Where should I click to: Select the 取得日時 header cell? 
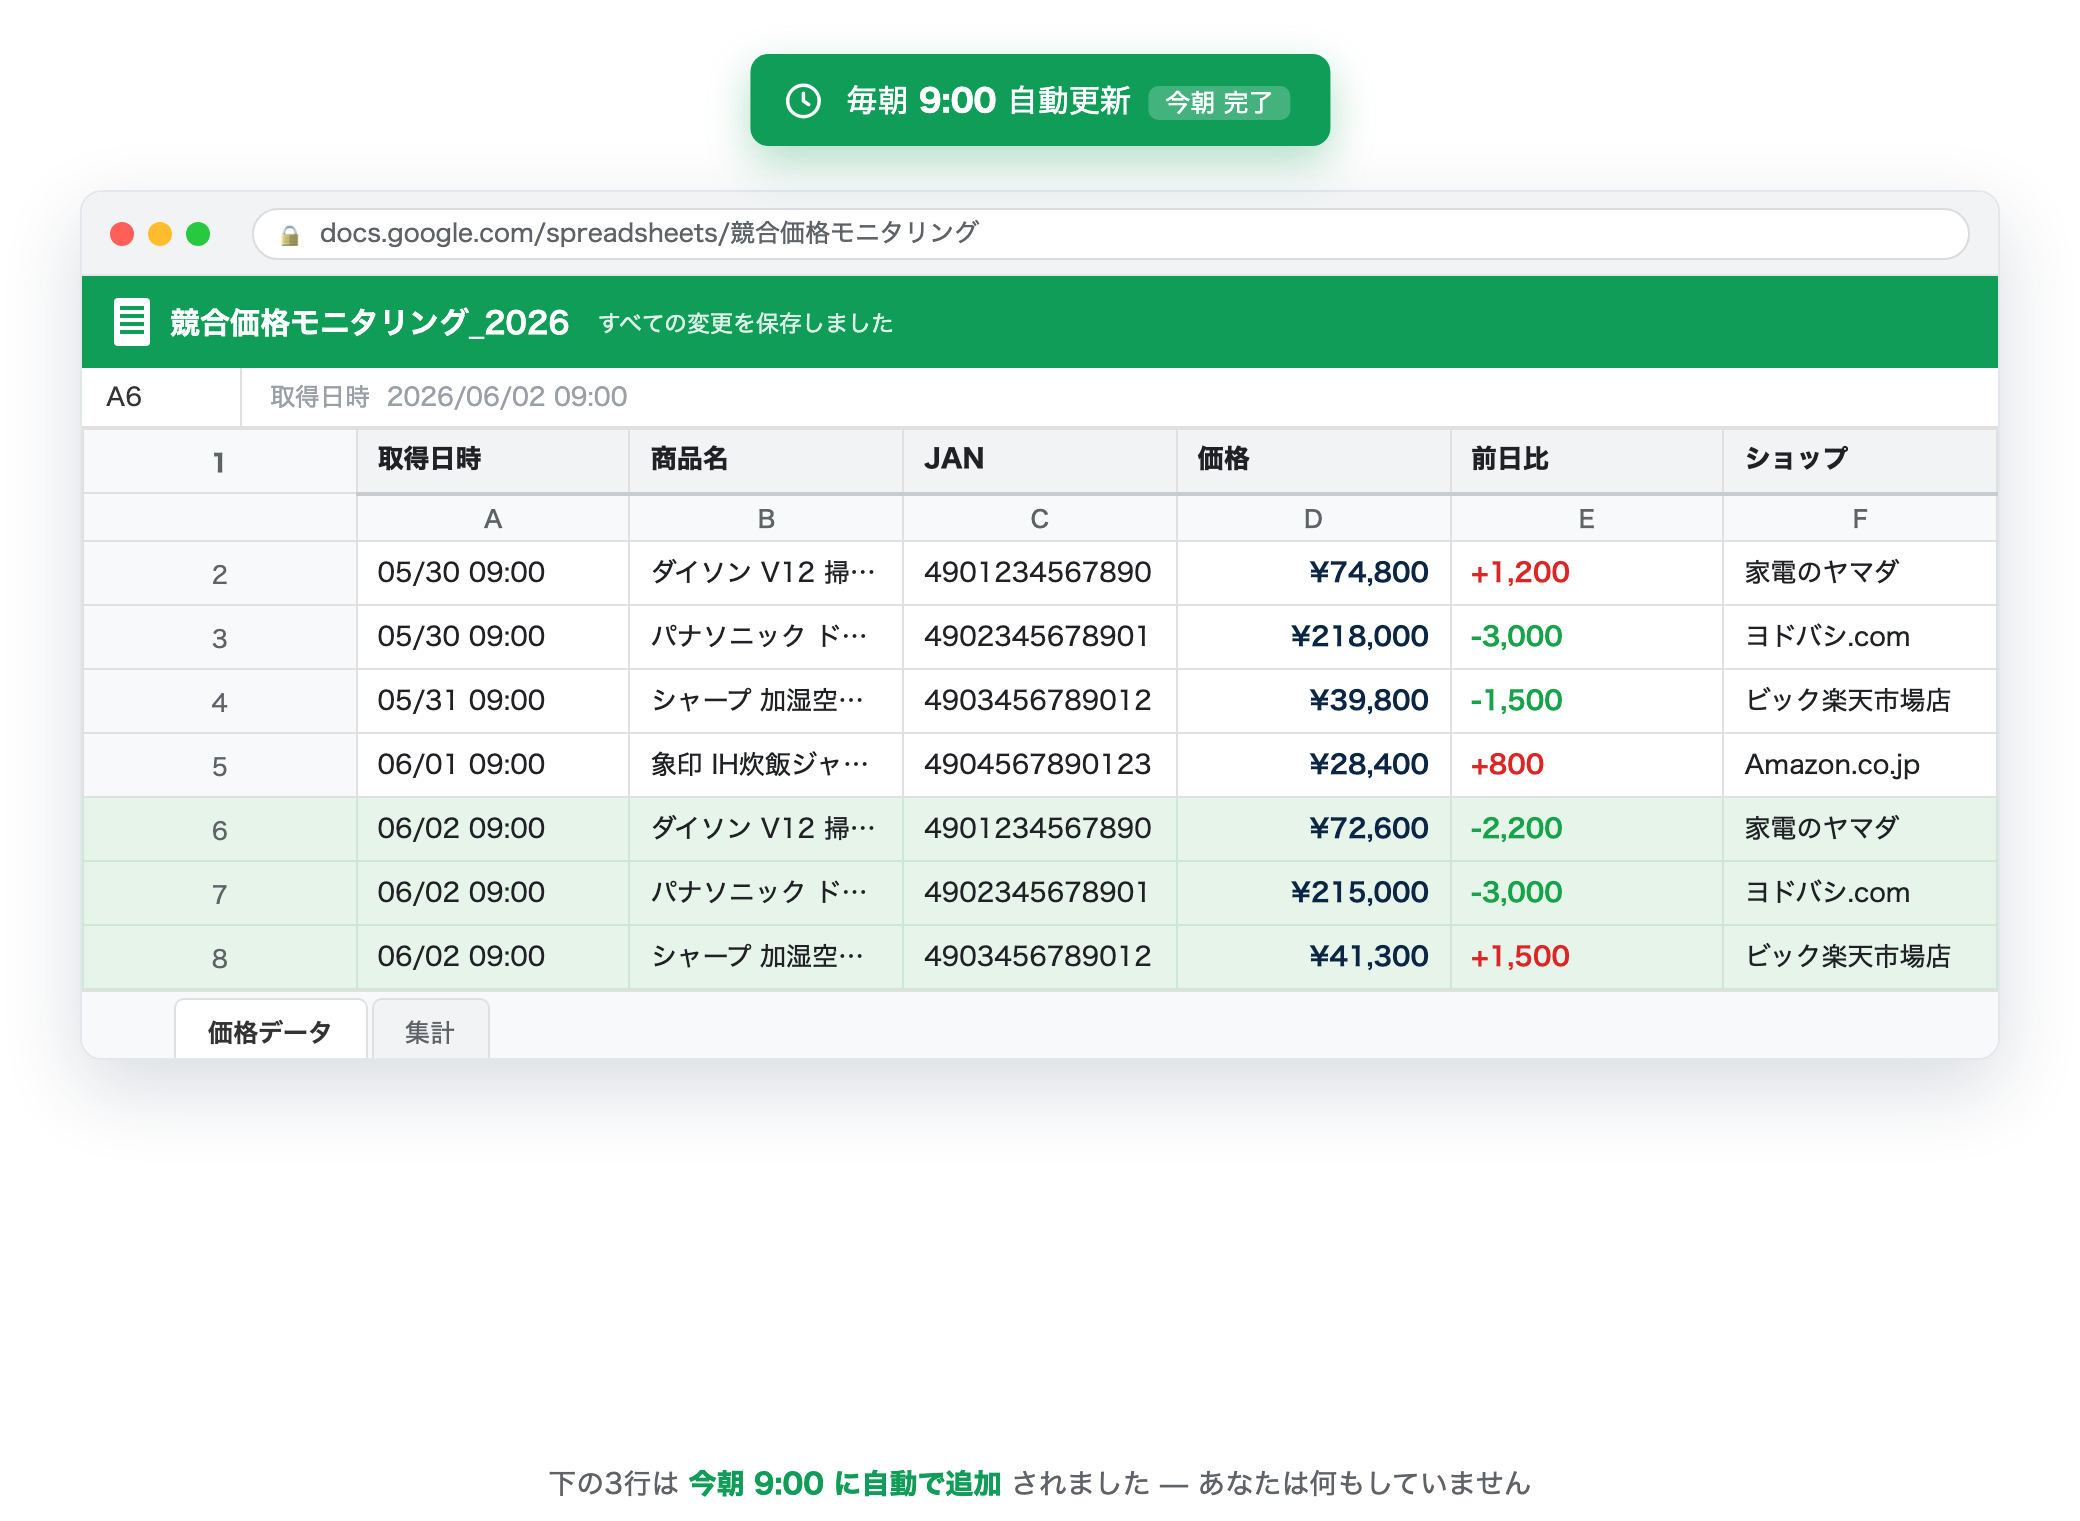492,460
